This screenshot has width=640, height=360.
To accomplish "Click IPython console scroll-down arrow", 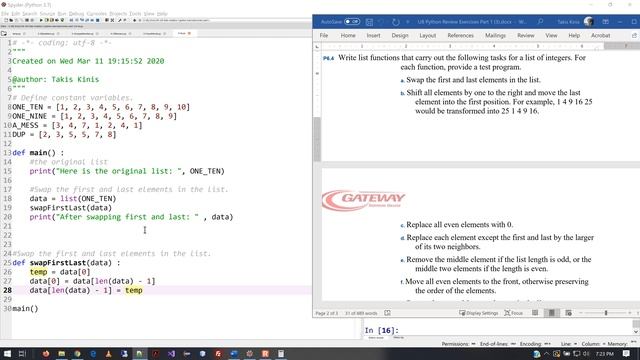I will 636,332.
